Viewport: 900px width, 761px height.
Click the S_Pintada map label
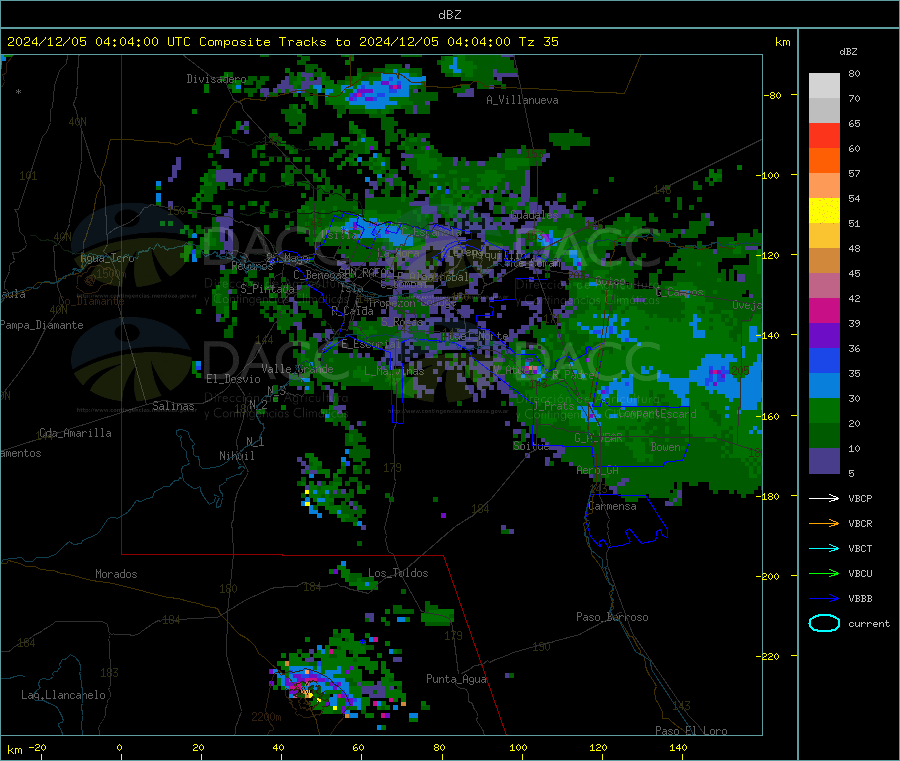click(x=267, y=289)
